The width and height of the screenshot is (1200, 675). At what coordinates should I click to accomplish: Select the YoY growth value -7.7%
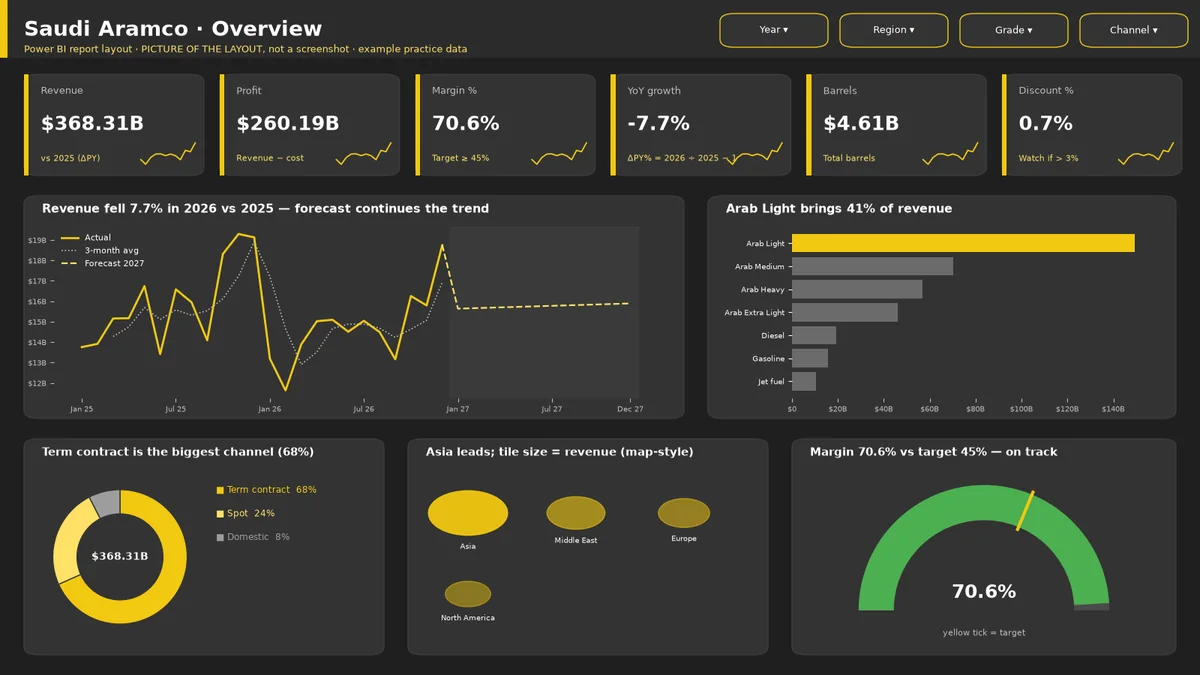[x=659, y=124]
